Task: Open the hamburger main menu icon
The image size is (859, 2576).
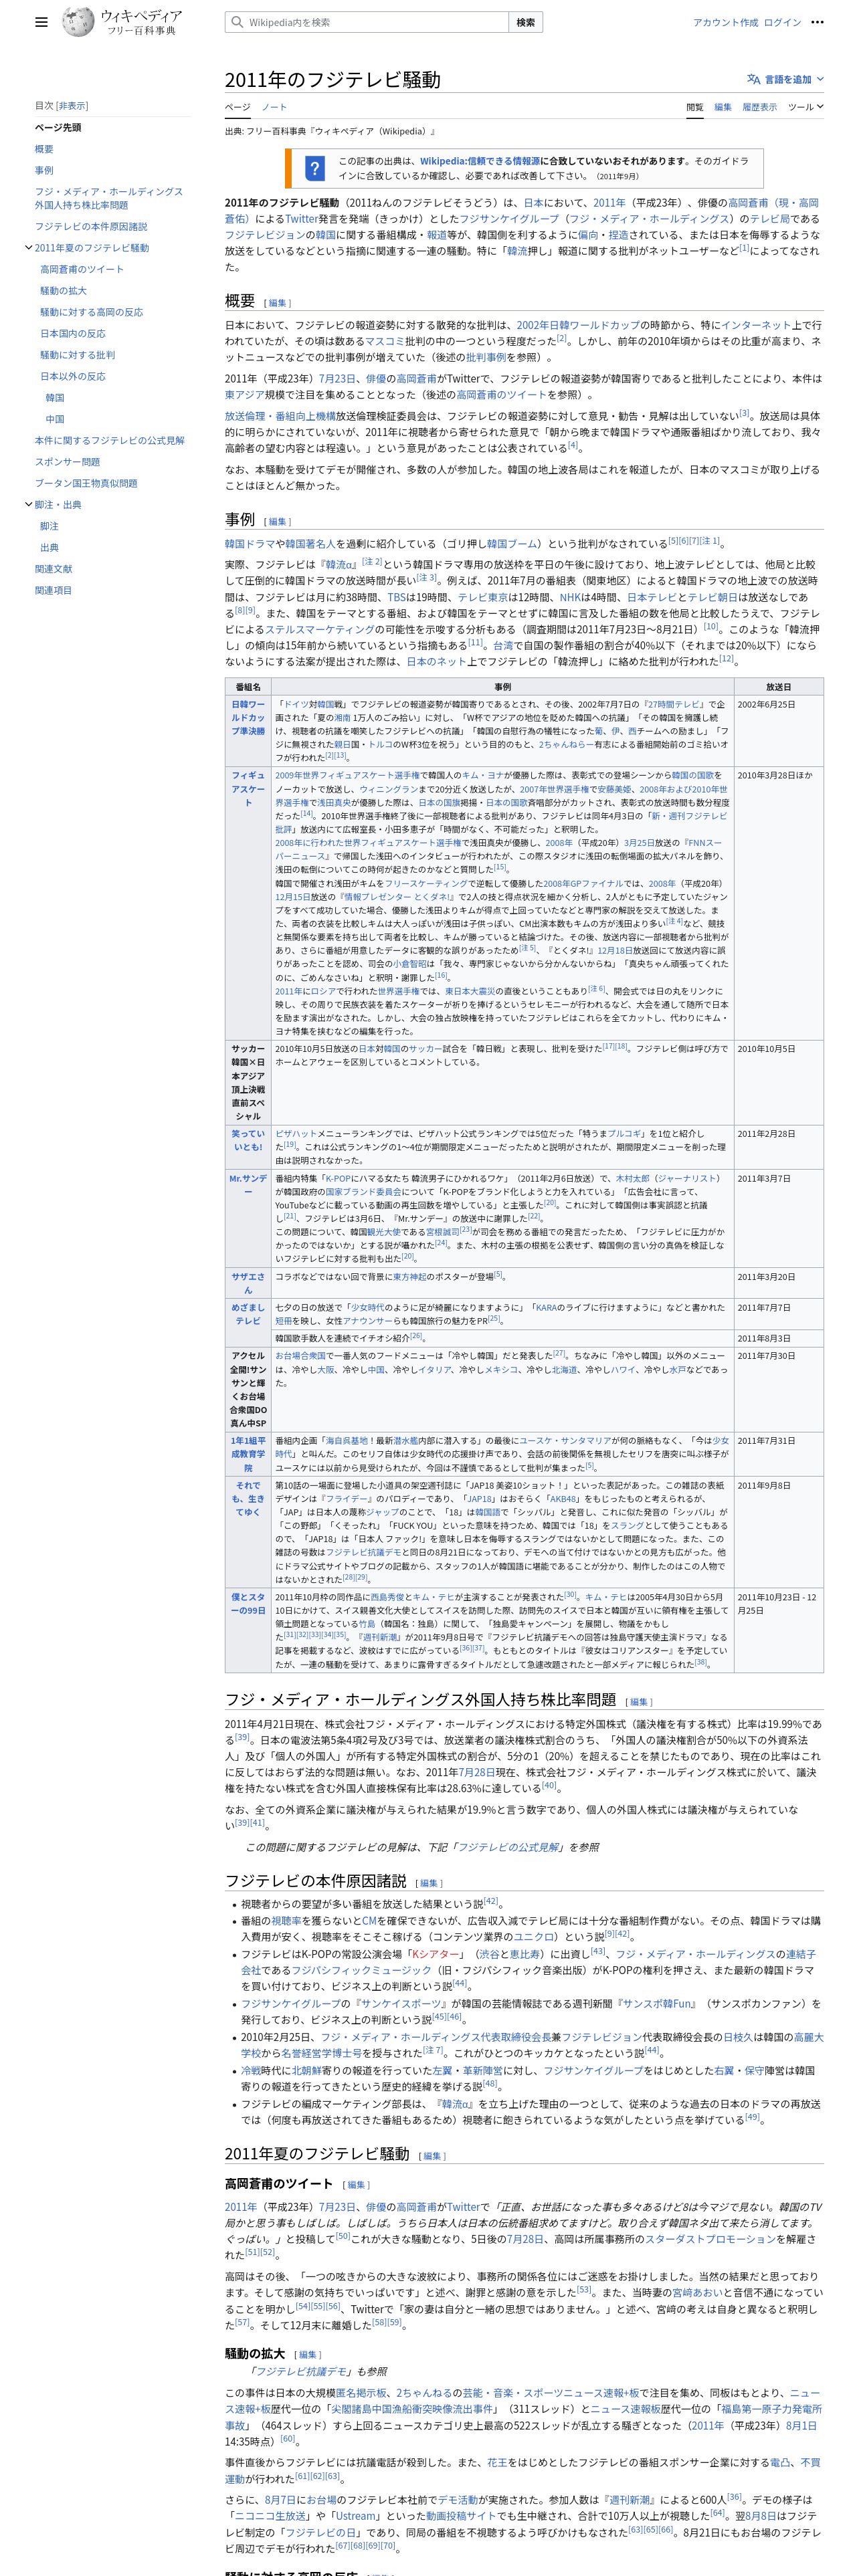Action: pos(41,22)
